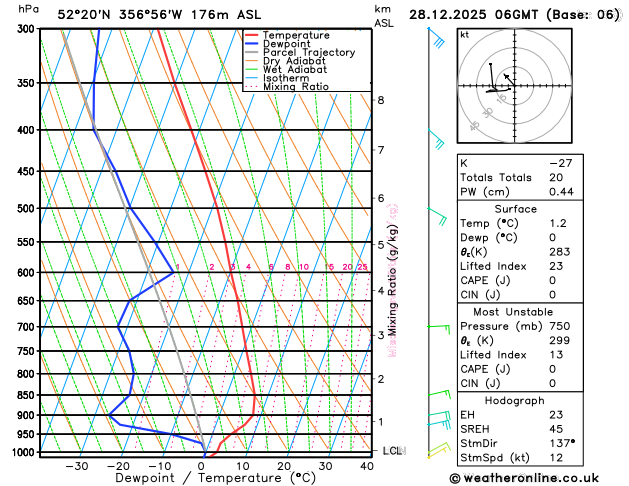Image resolution: width=629 pixels, height=486 pixels.
Task: Select the 'Parcel Trajectory' legend label
Action: pyautogui.click(x=309, y=53)
